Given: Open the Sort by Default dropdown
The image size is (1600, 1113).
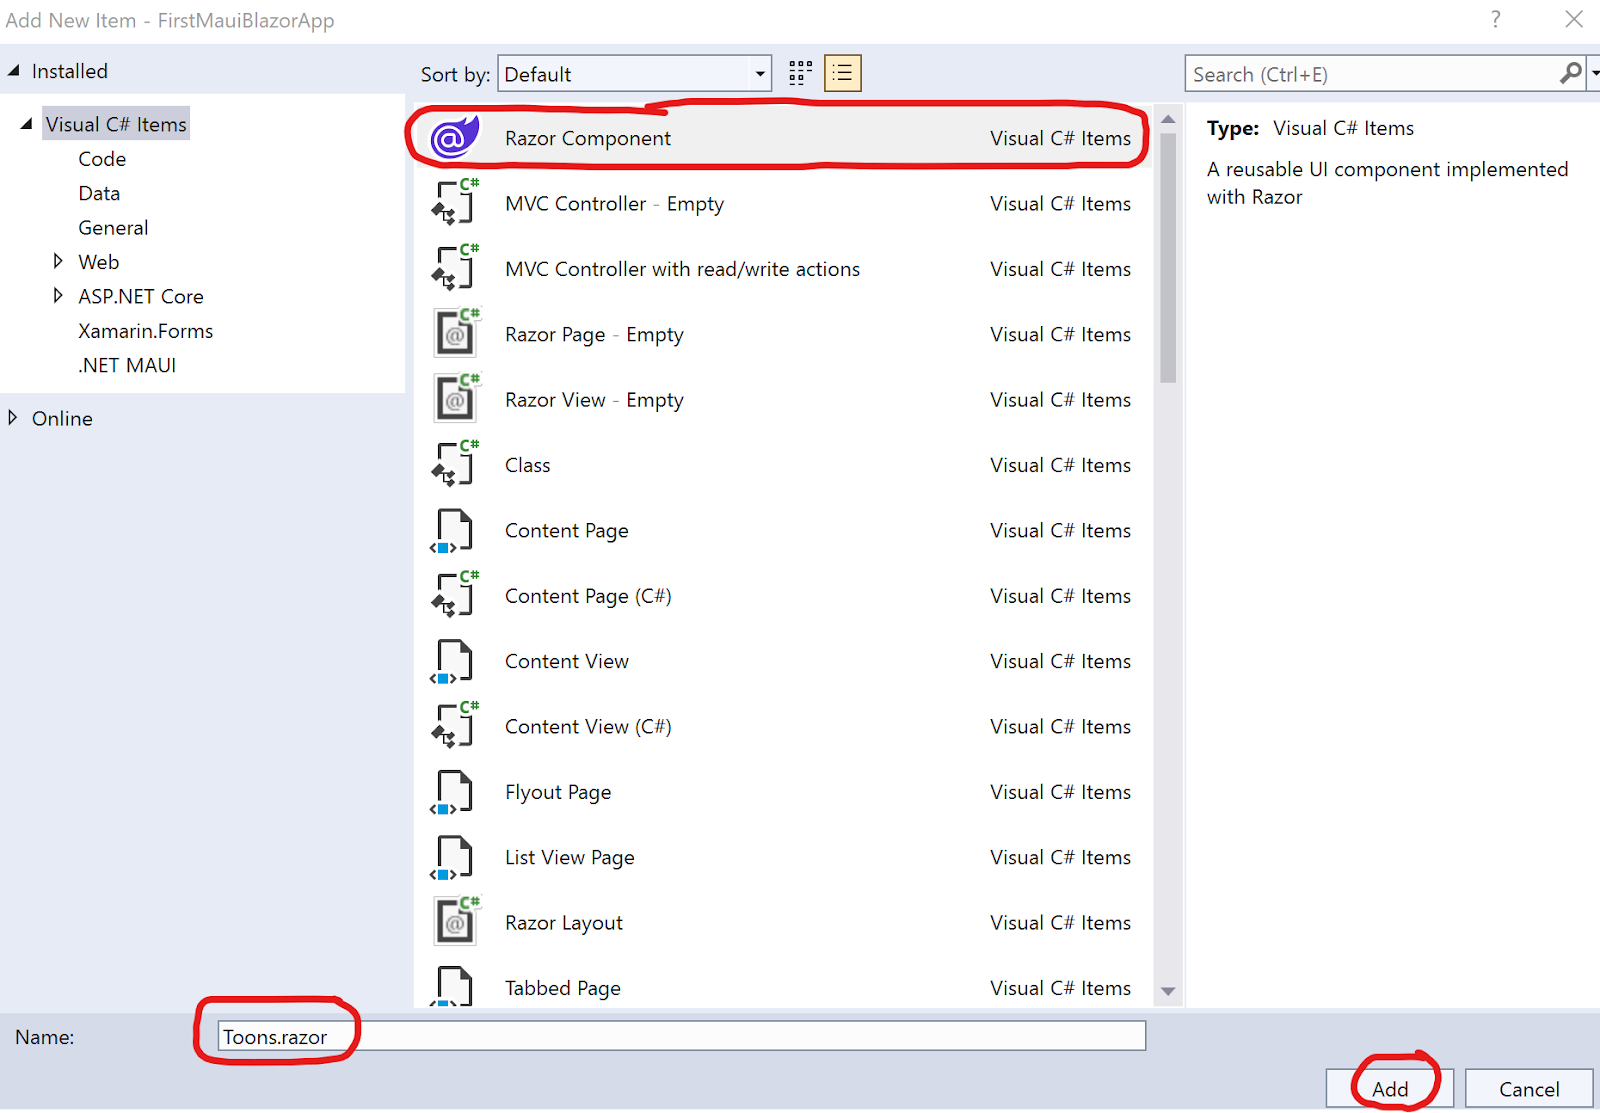Looking at the screenshot, I should click(634, 74).
